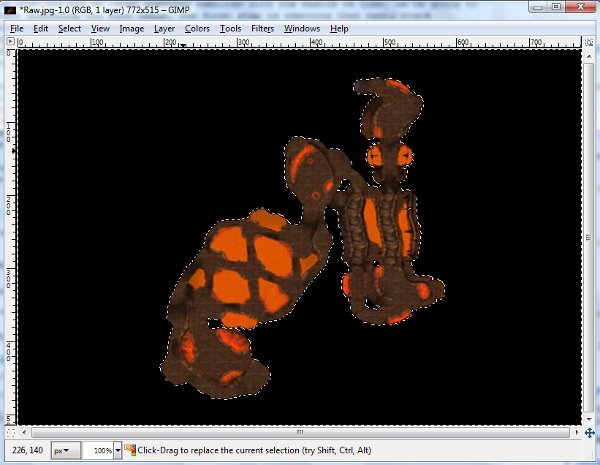The image size is (600, 465).
Task: Toggle Quick Mask button at bottom left
Action: (x=10, y=432)
